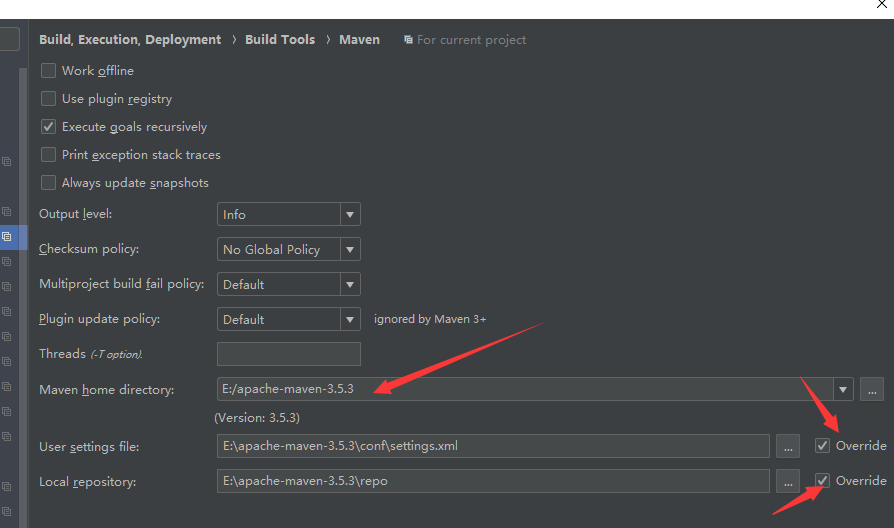Screen dimensions: 894x528
Task: Uncheck Override for User settings file
Action: coord(822,446)
